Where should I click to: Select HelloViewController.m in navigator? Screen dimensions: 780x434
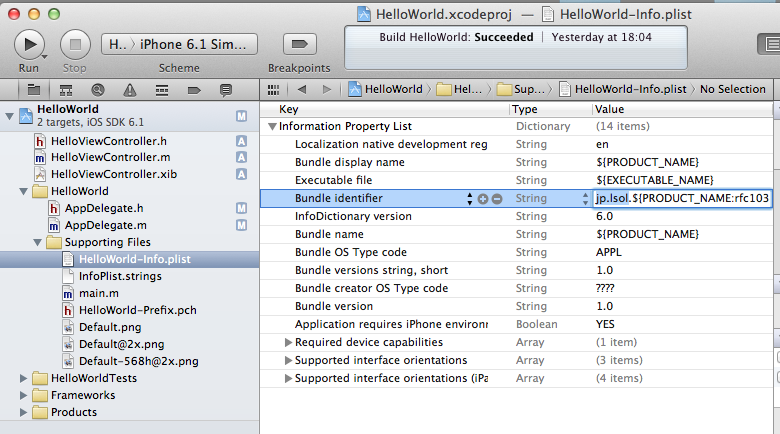(110, 158)
